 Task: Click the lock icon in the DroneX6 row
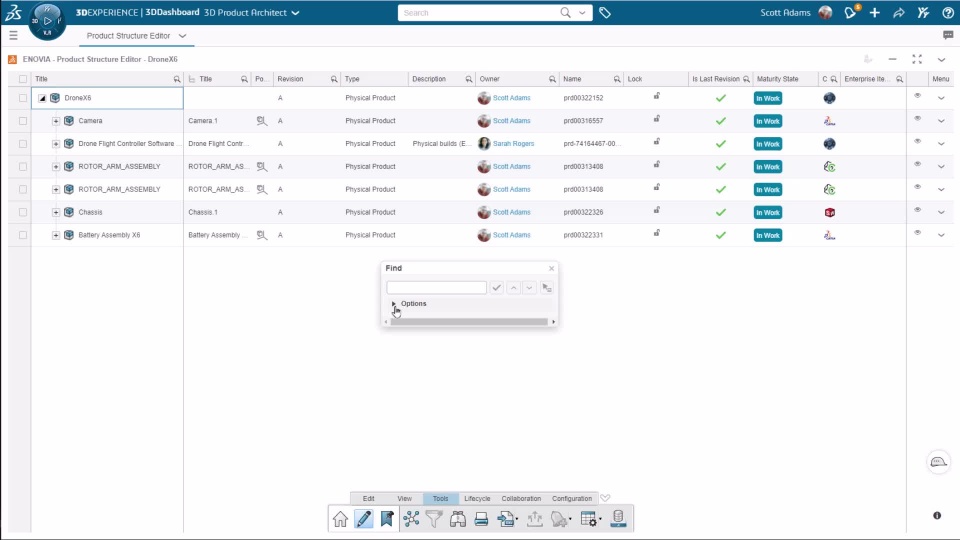click(x=656, y=96)
